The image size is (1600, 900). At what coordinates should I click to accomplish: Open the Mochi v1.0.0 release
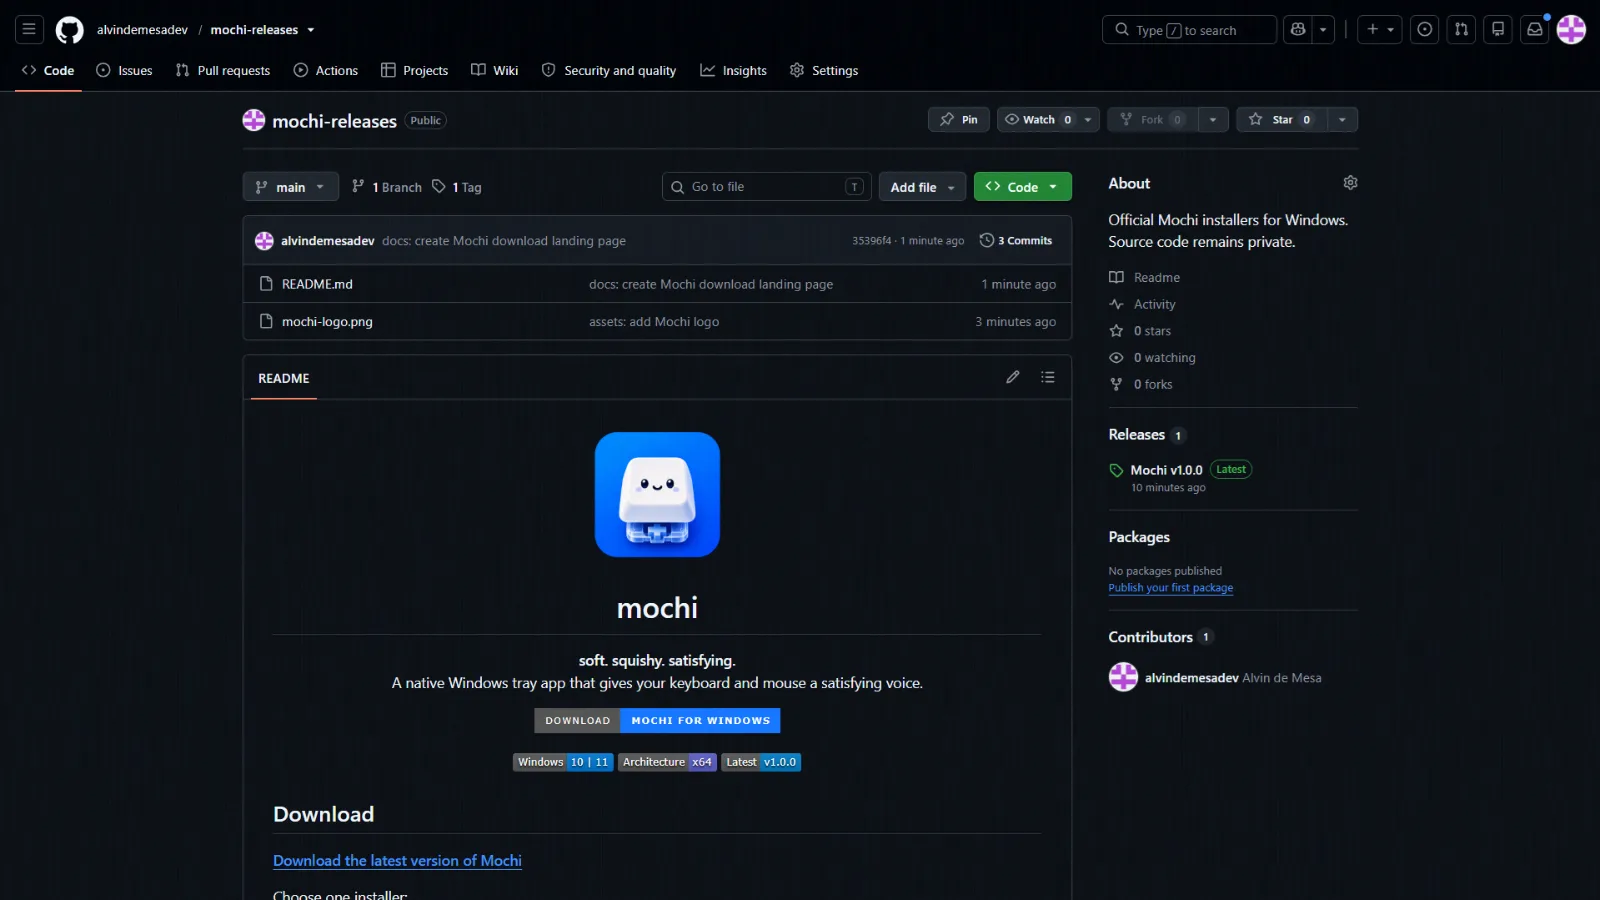pyautogui.click(x=1166, y=470)
